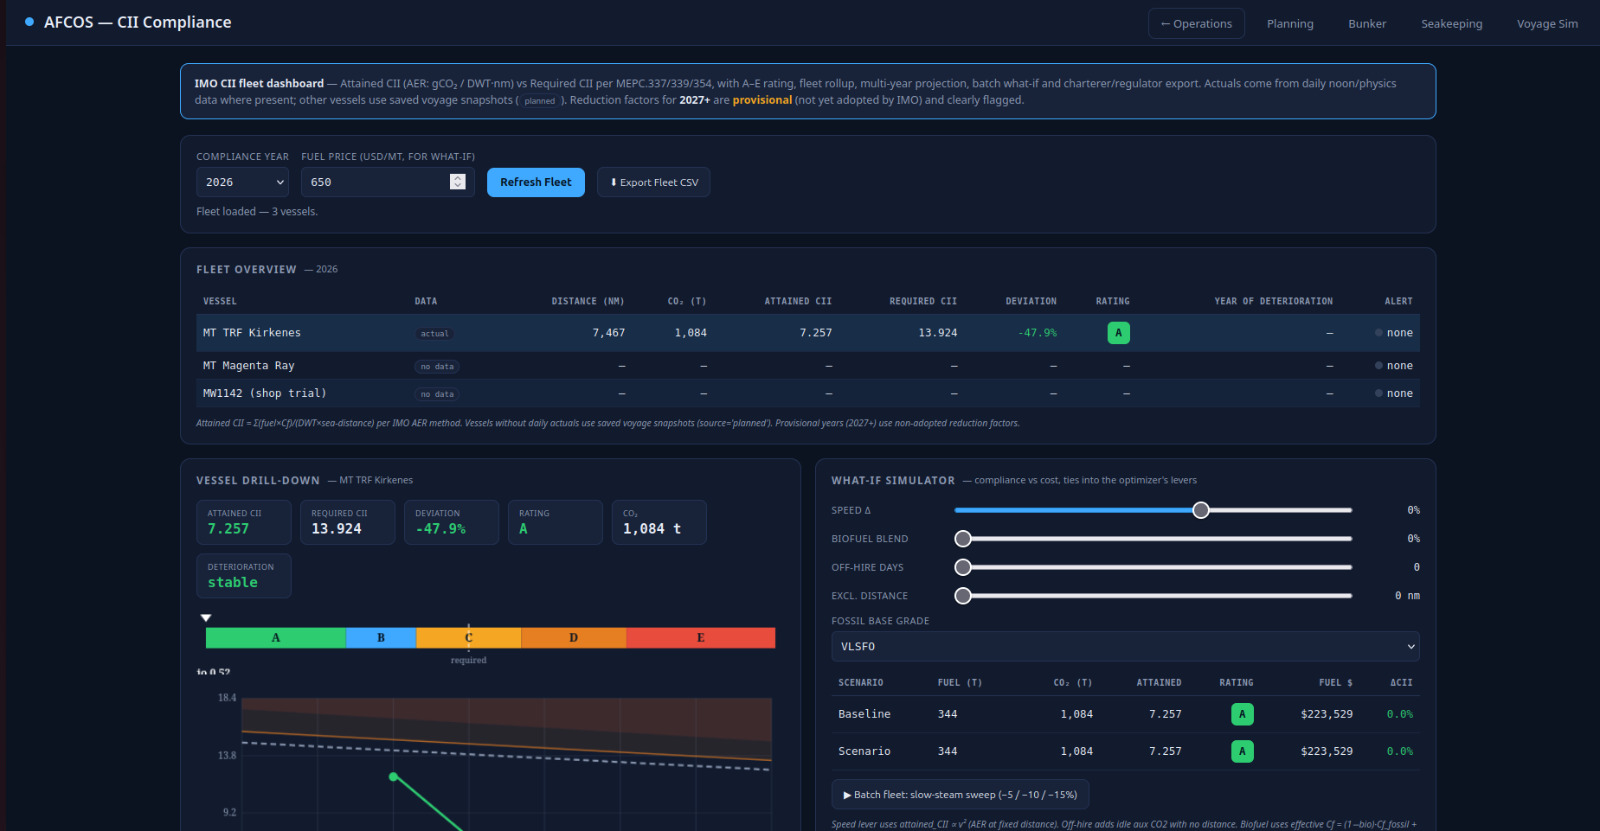
Task: Open the Bunker tab
Action: tap(1367, 23)
